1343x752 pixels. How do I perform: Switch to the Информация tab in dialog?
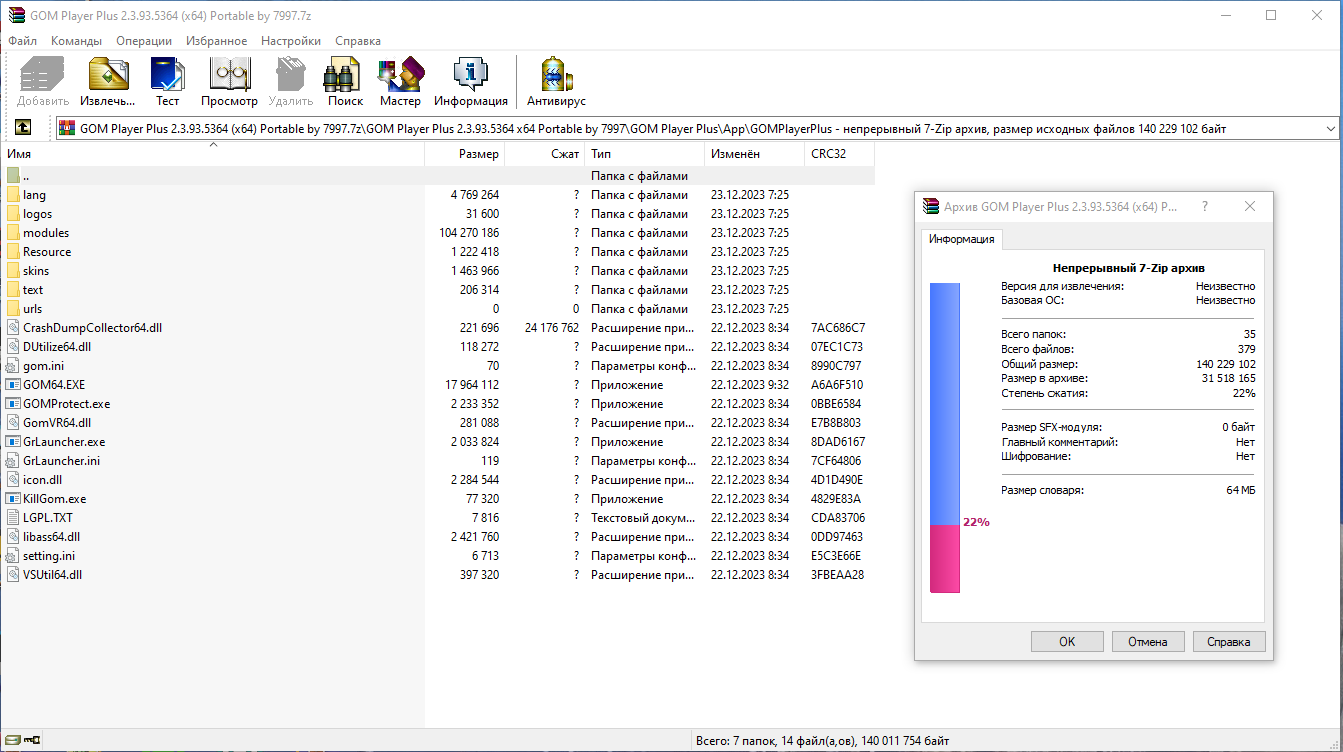point(963,239)
